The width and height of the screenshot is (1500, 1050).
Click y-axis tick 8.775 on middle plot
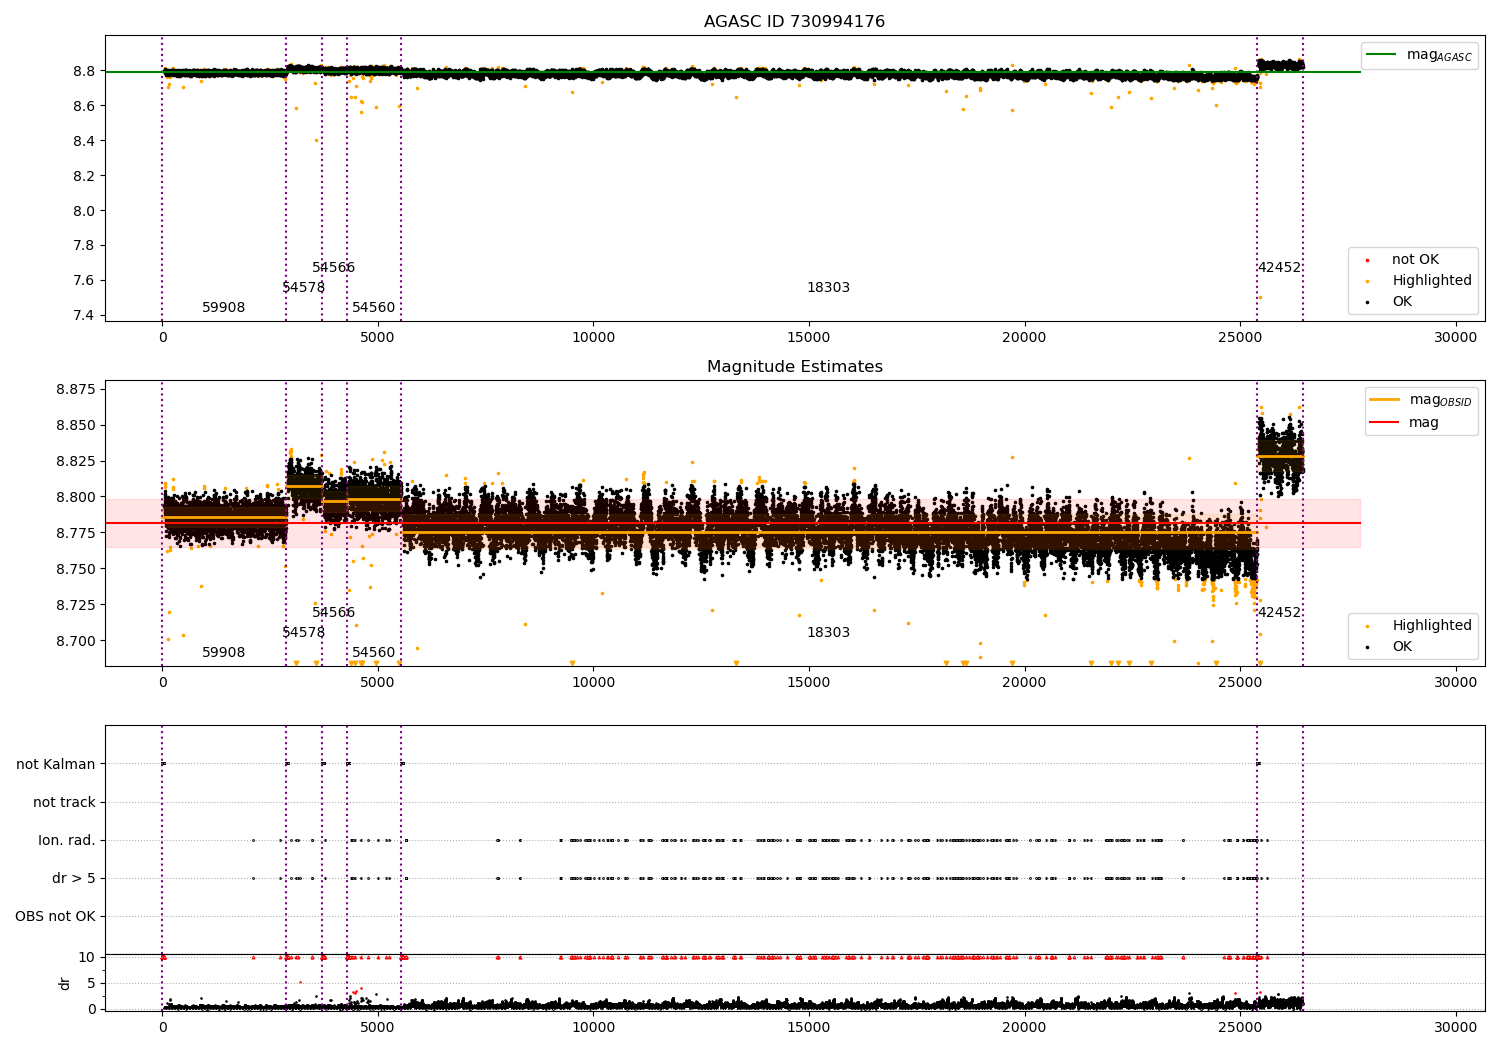click(x=76, y=533)
